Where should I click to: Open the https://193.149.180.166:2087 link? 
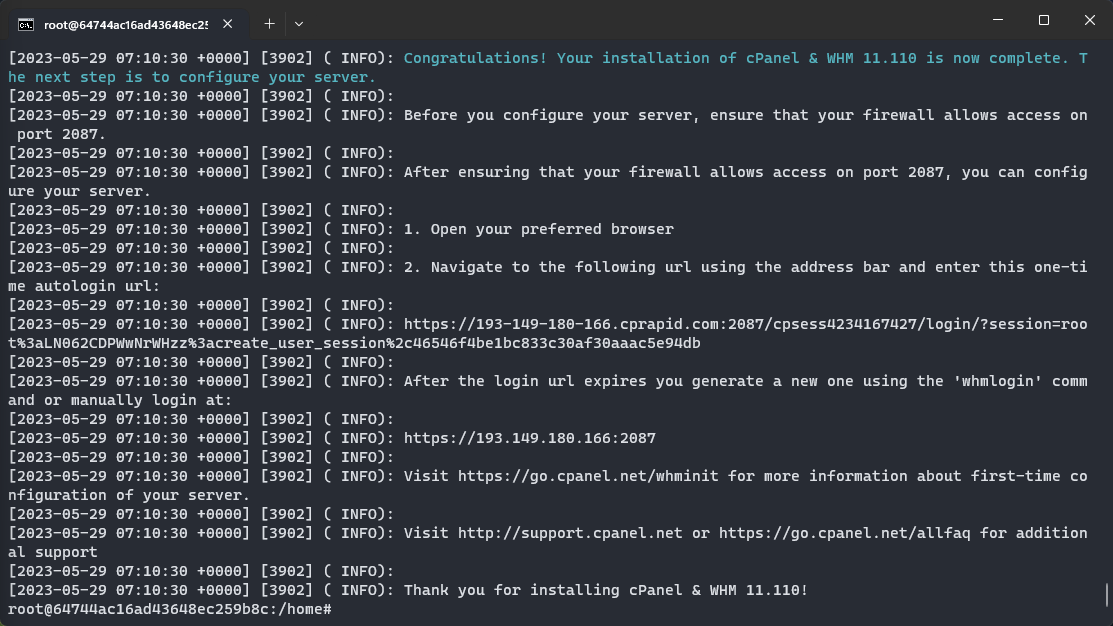(530, 438)
